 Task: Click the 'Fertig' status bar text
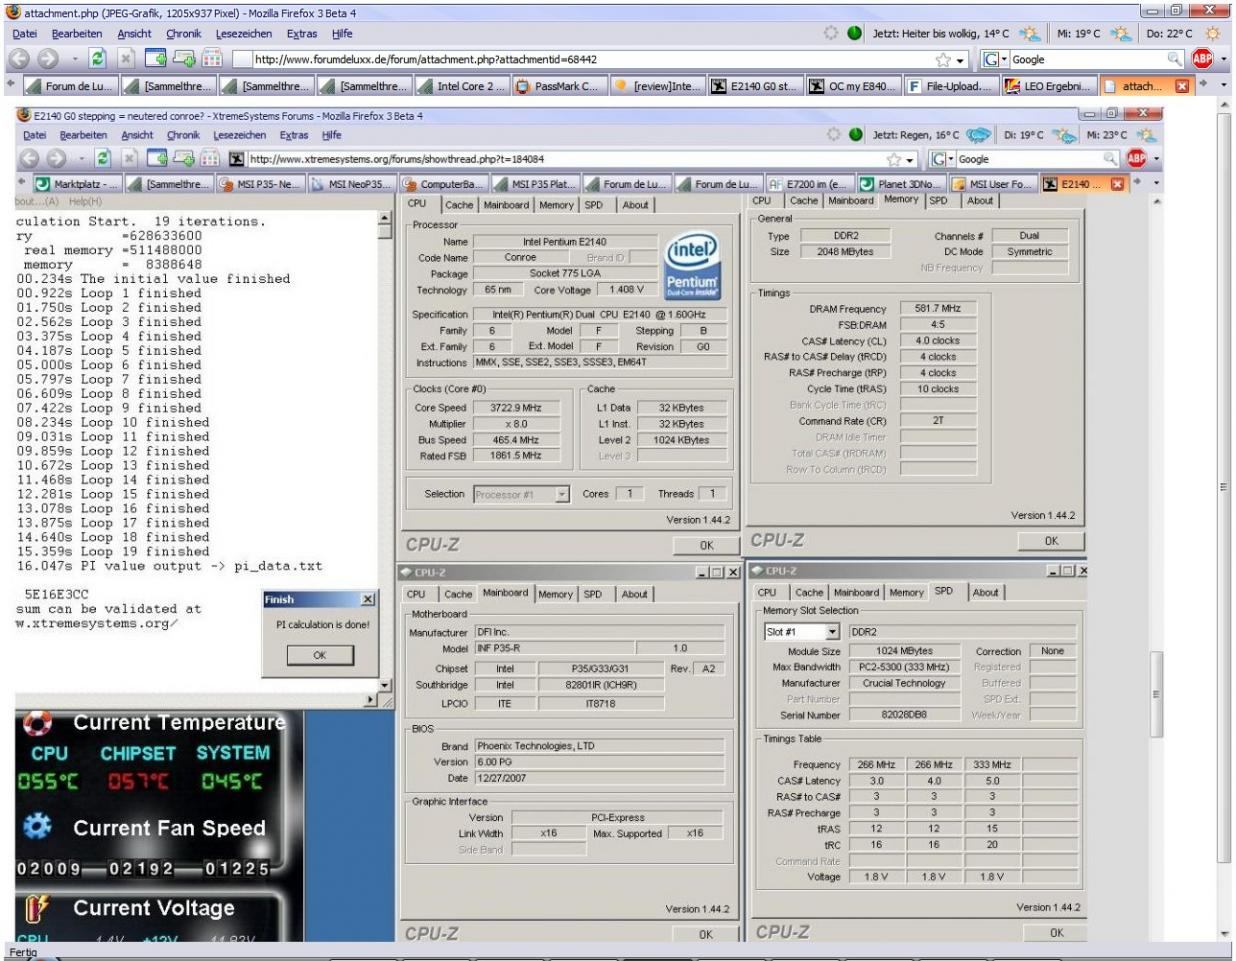click(24, 952)
